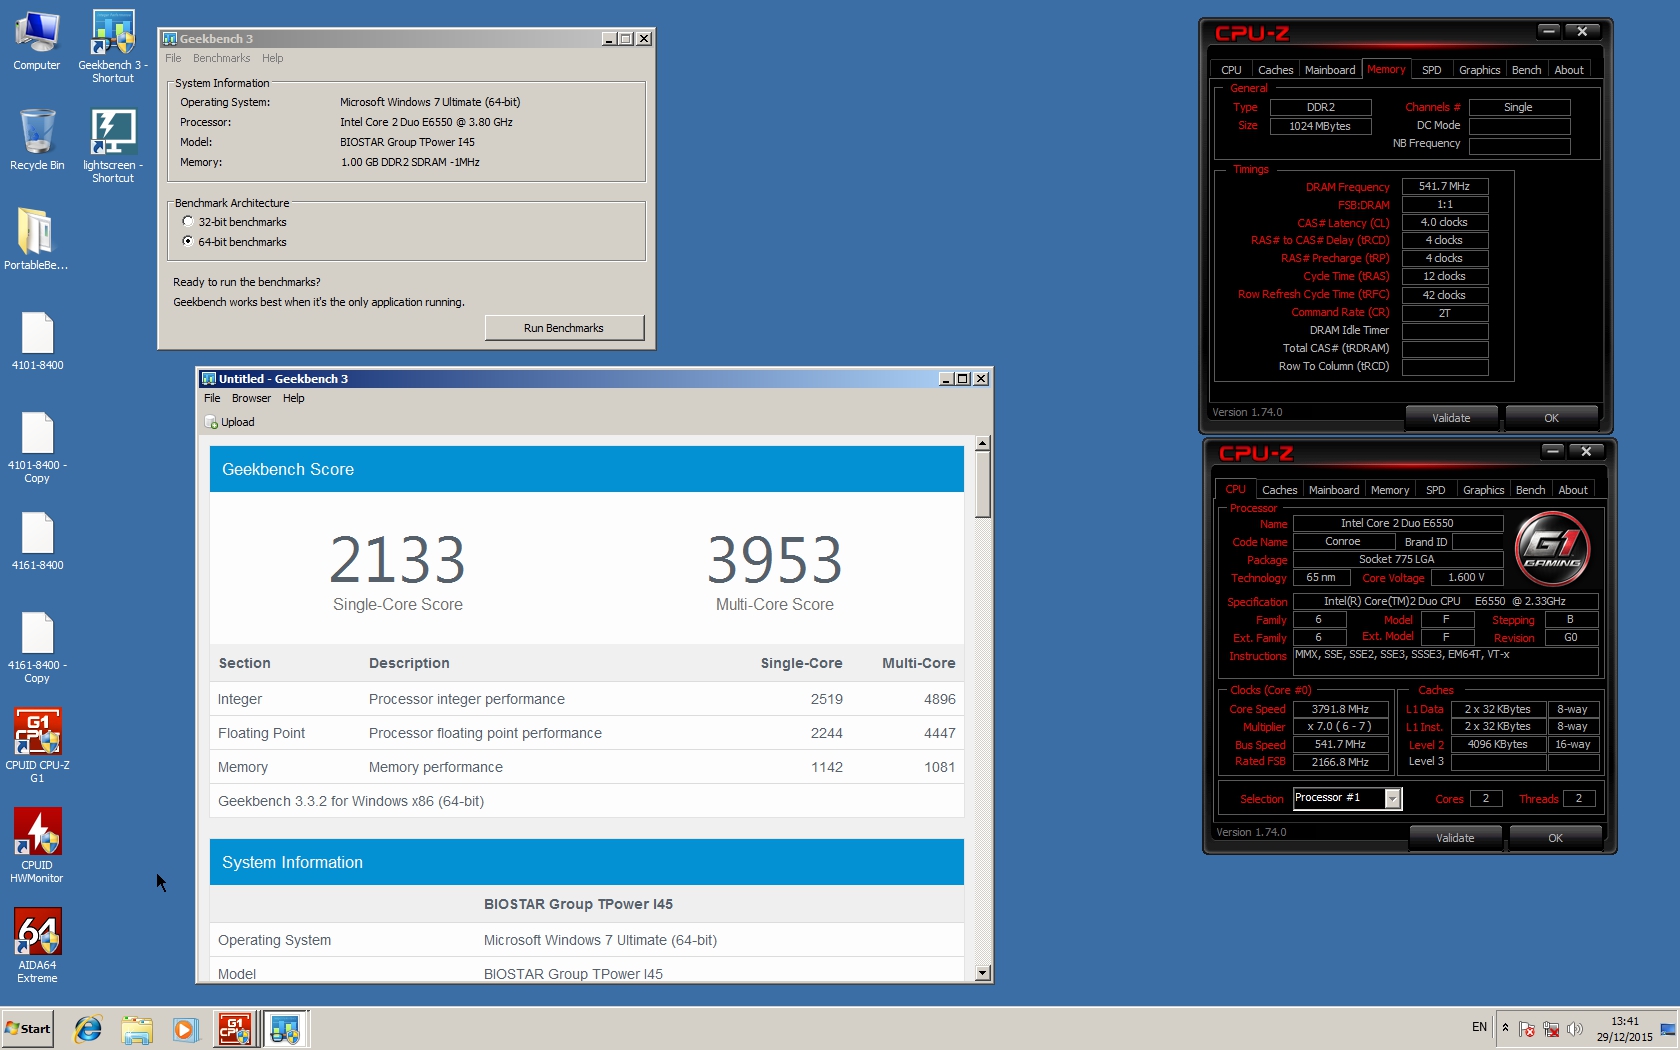Switch to Bench tab in lower CPU-Z window
1680x1050 pixels.
coord(1530,490)
